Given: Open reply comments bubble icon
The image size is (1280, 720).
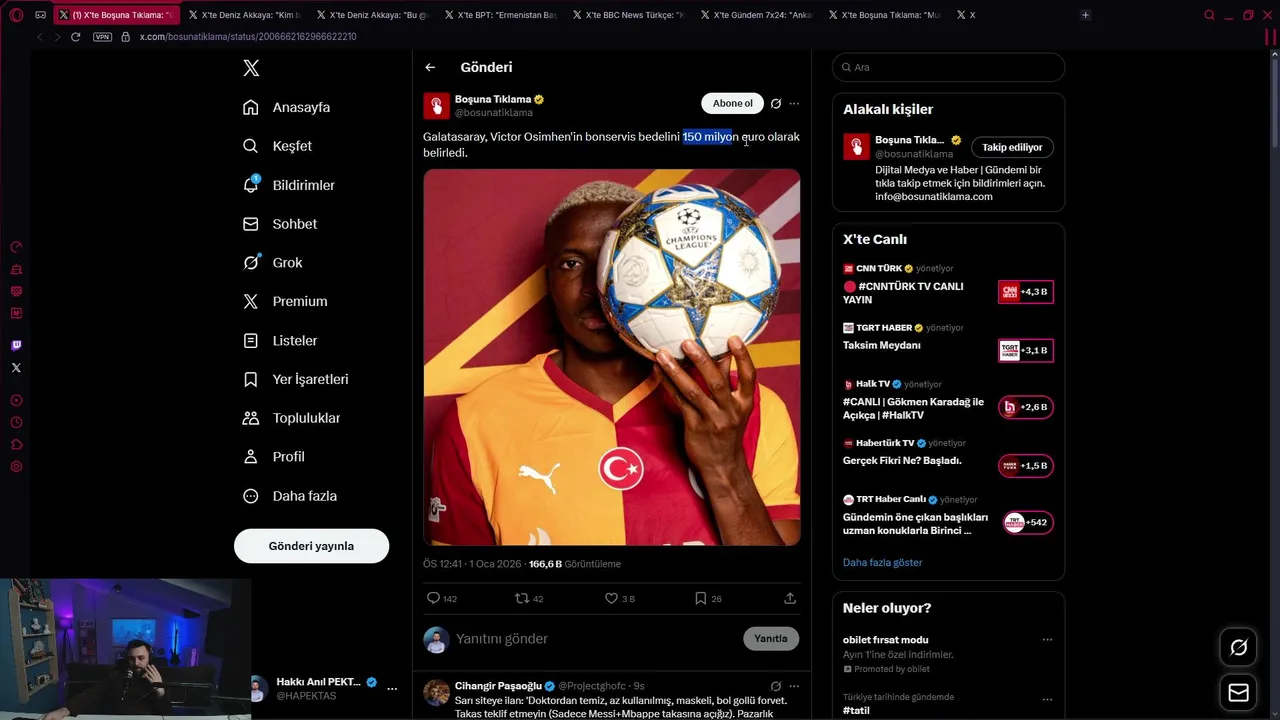Looking at the screenshot, I should (433, 598).
